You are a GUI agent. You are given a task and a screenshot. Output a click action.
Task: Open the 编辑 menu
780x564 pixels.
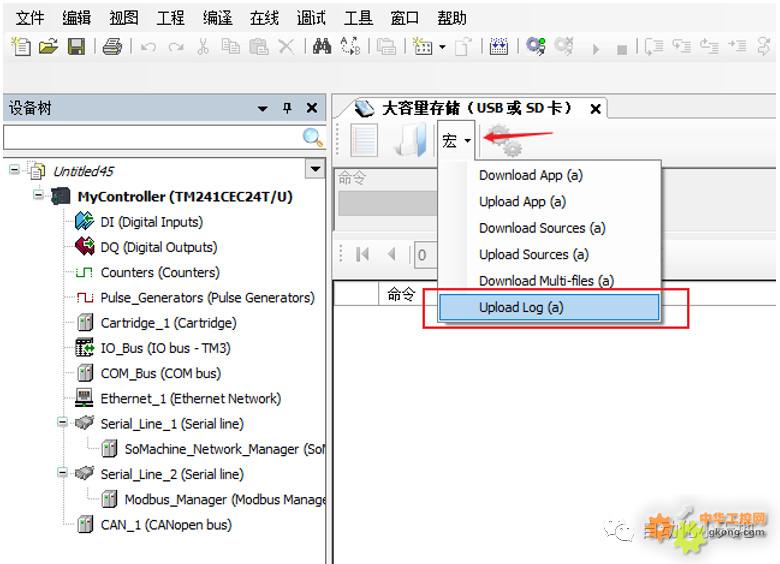(76, 18)
